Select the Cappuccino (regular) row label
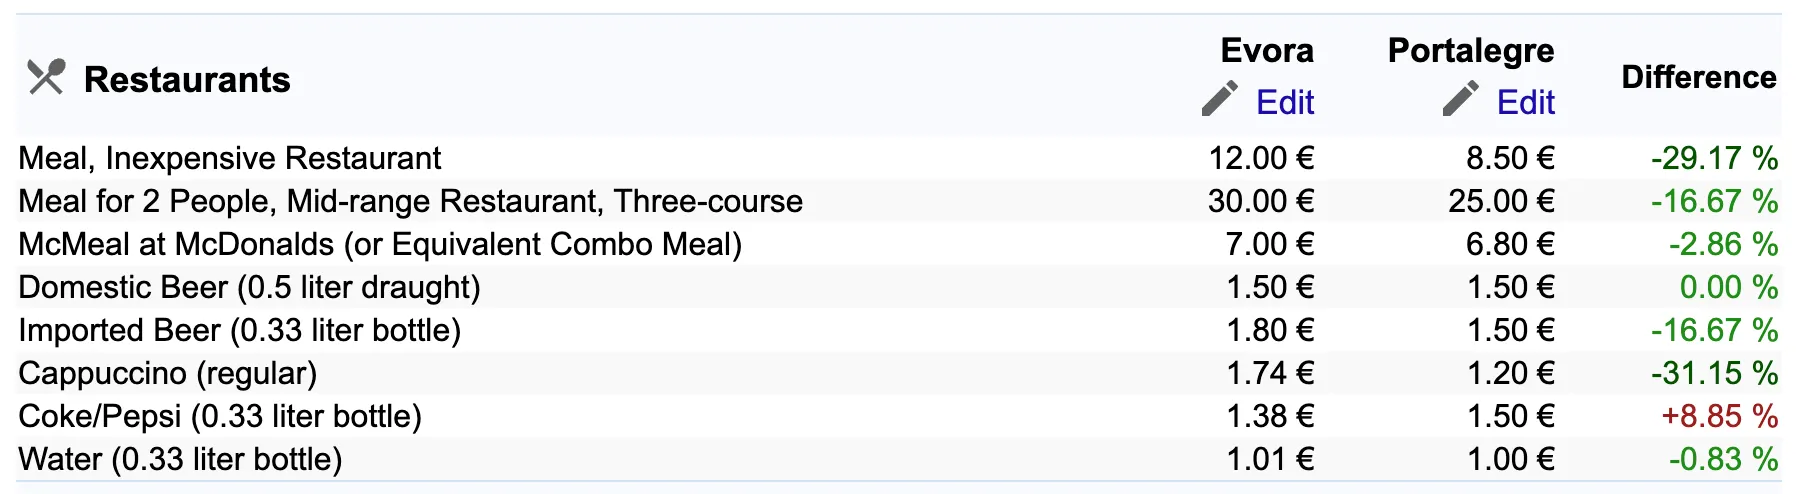Screen dimensions: 1796x494 168,373
